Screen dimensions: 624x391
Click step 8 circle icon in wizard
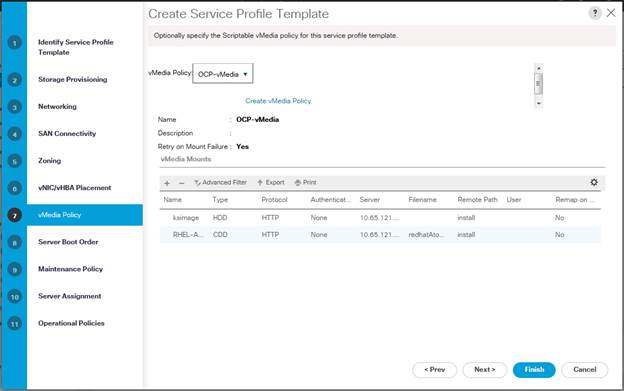15,242
